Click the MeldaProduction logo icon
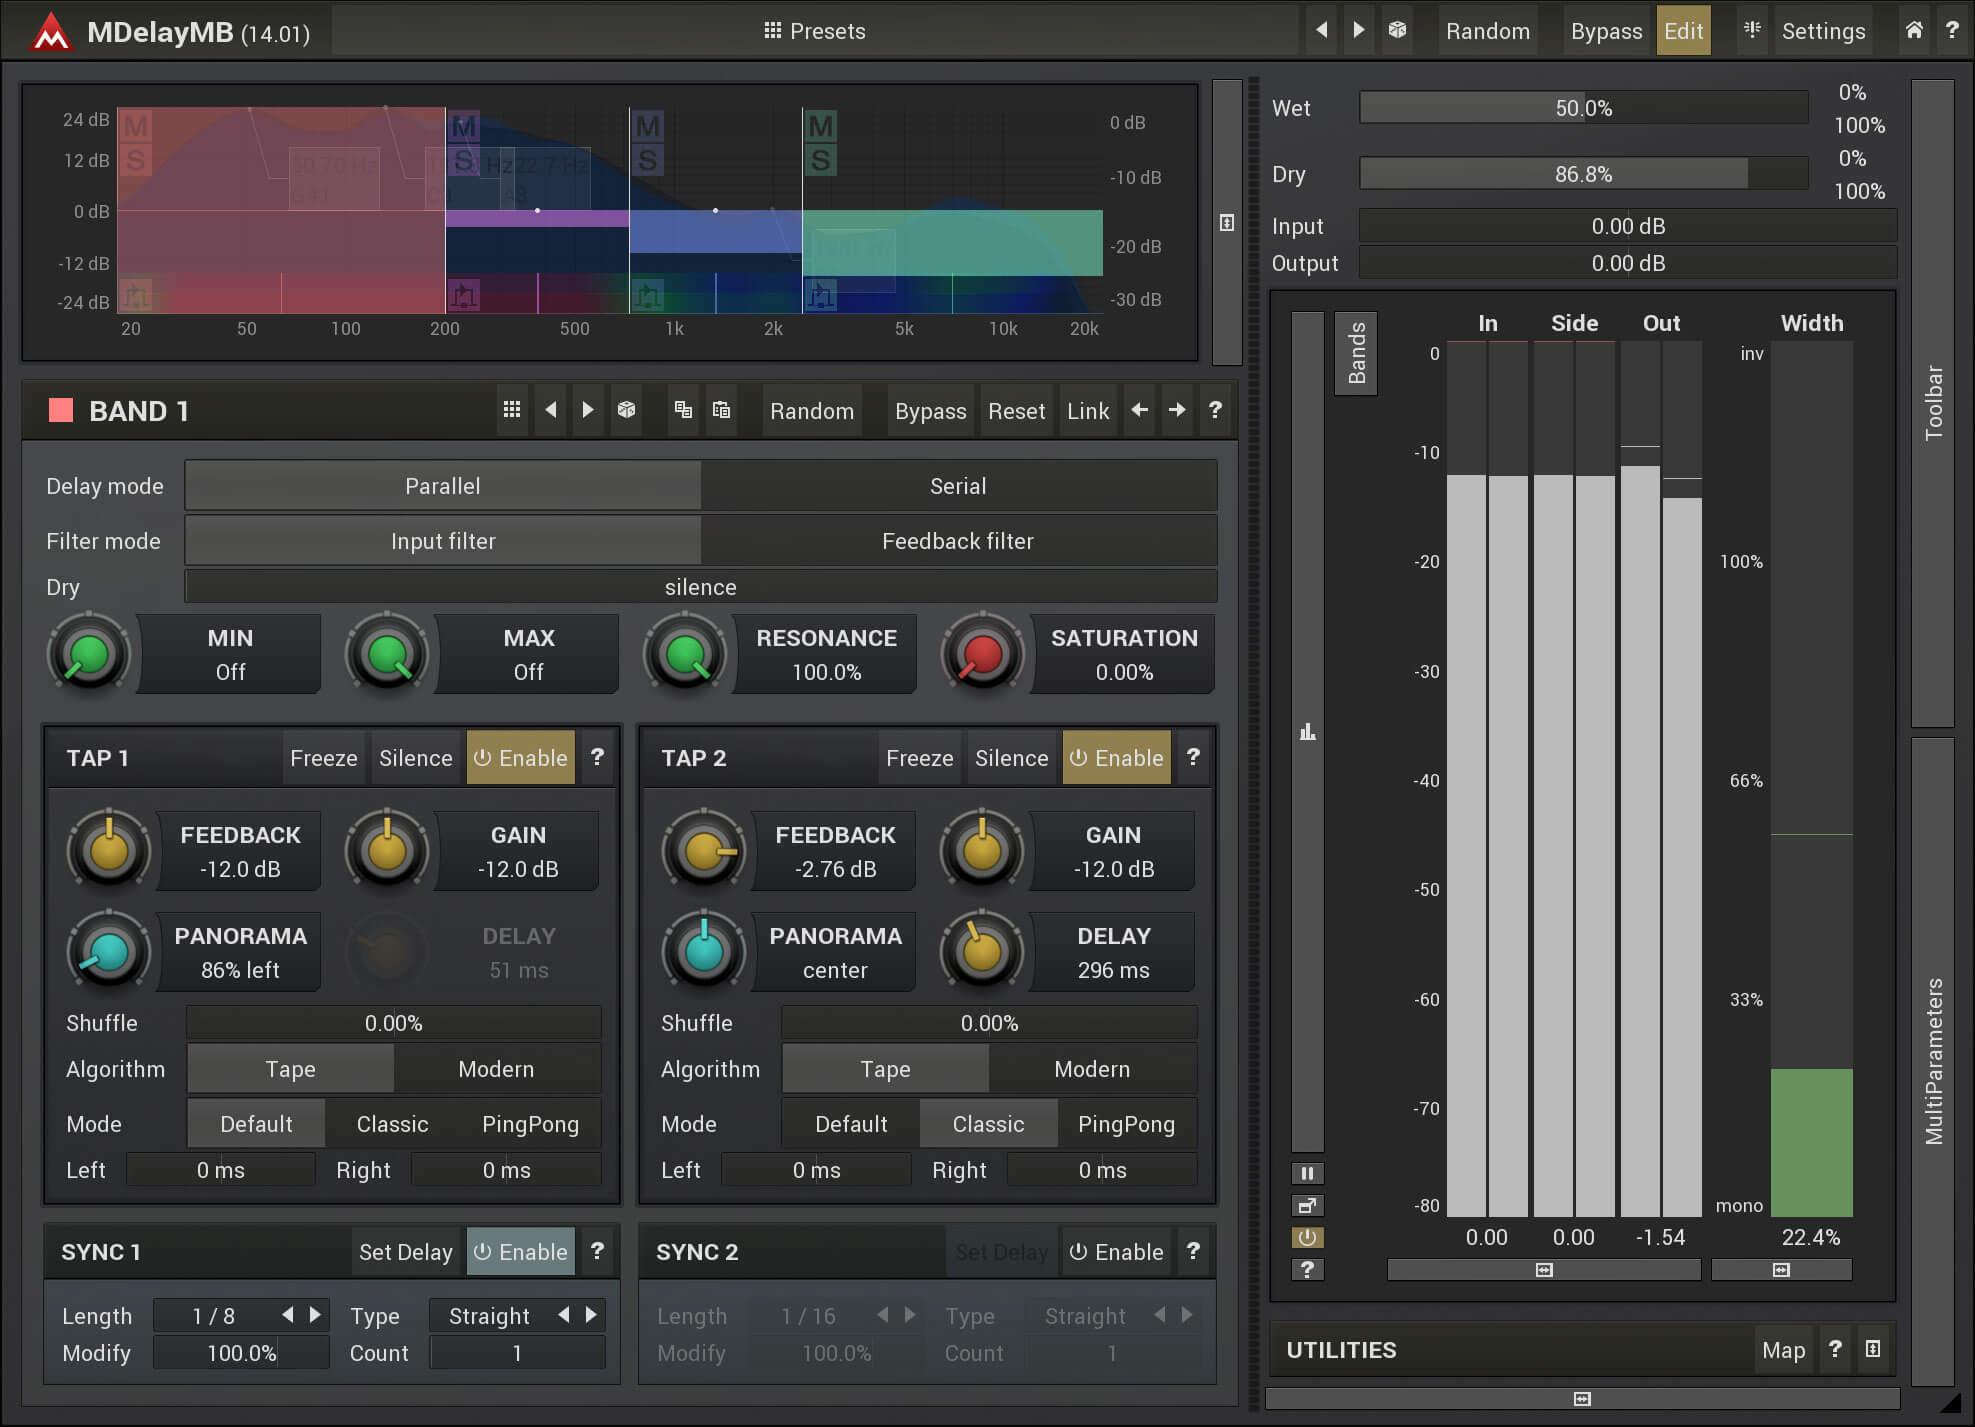 [x=50, y=31]
